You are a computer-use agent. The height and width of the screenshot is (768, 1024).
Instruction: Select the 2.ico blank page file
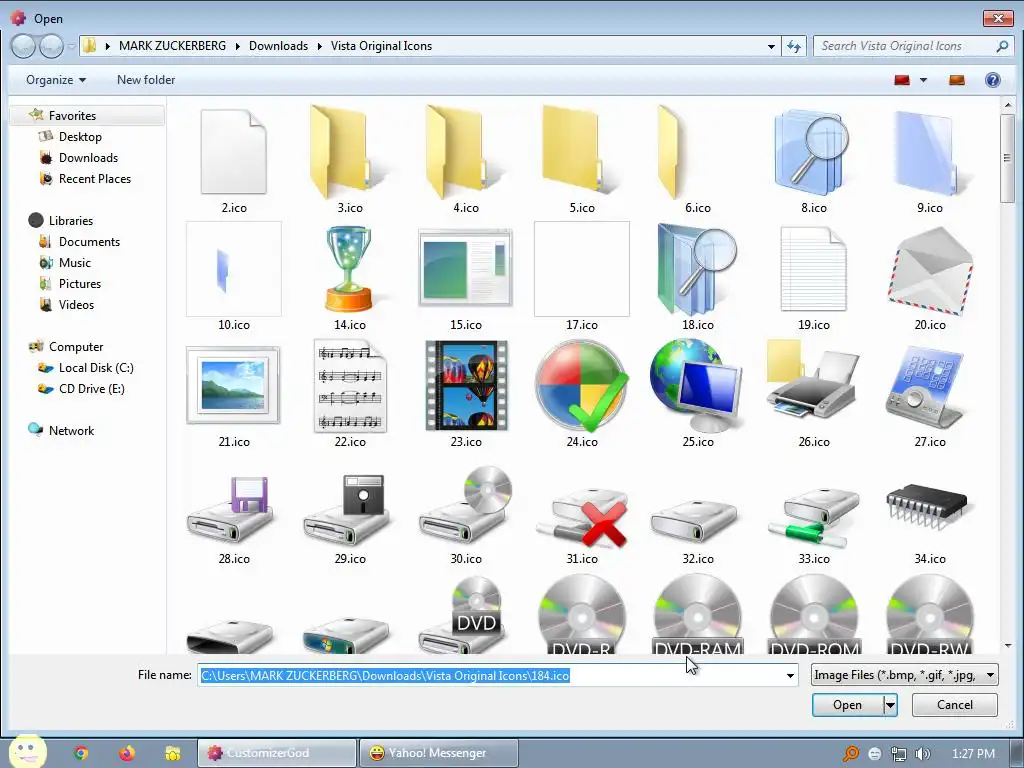(234, 160)
